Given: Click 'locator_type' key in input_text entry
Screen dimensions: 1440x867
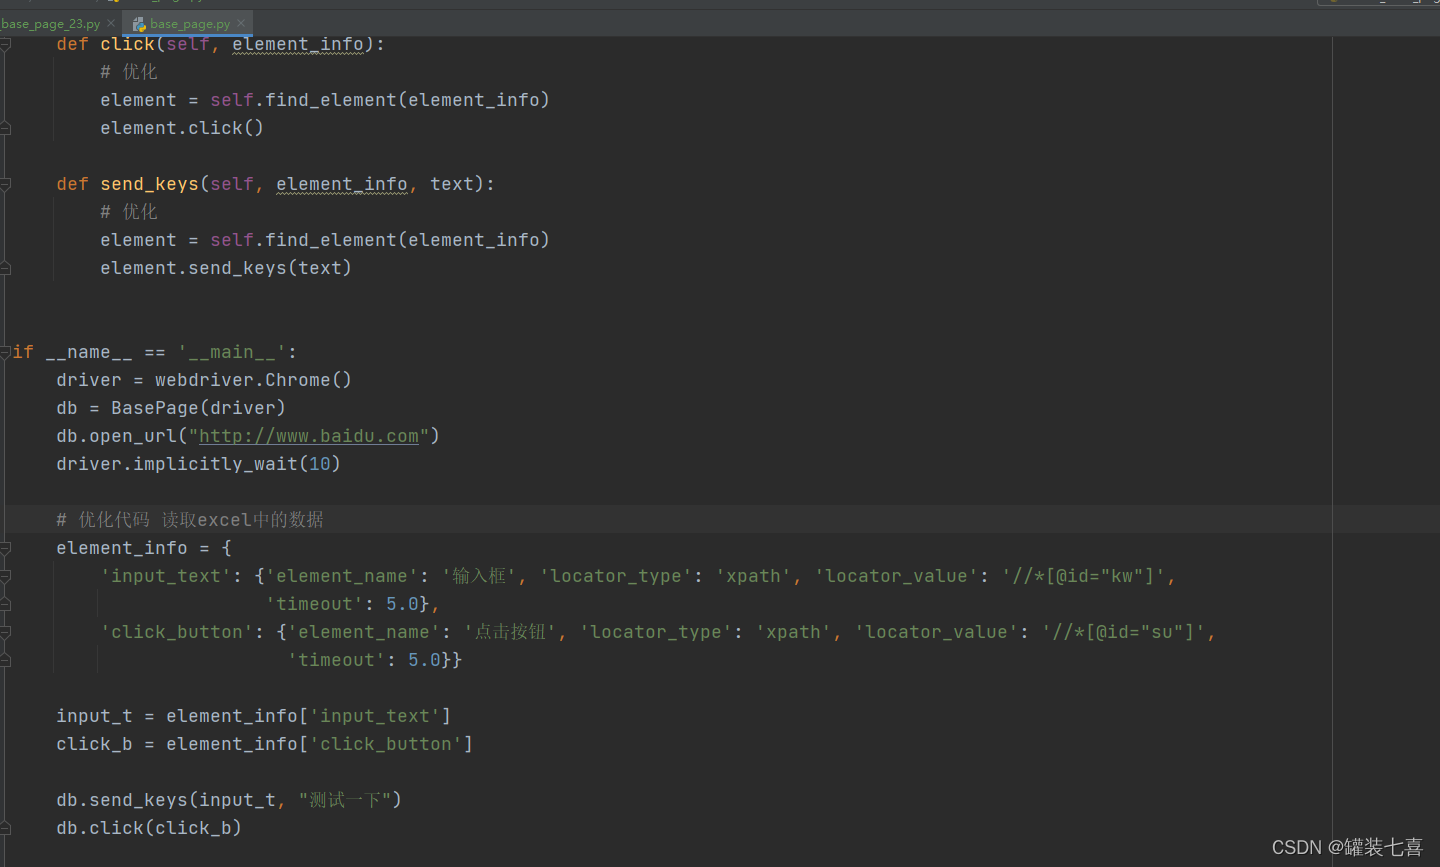Looking at the screenshot, I should tap(616, 576).
